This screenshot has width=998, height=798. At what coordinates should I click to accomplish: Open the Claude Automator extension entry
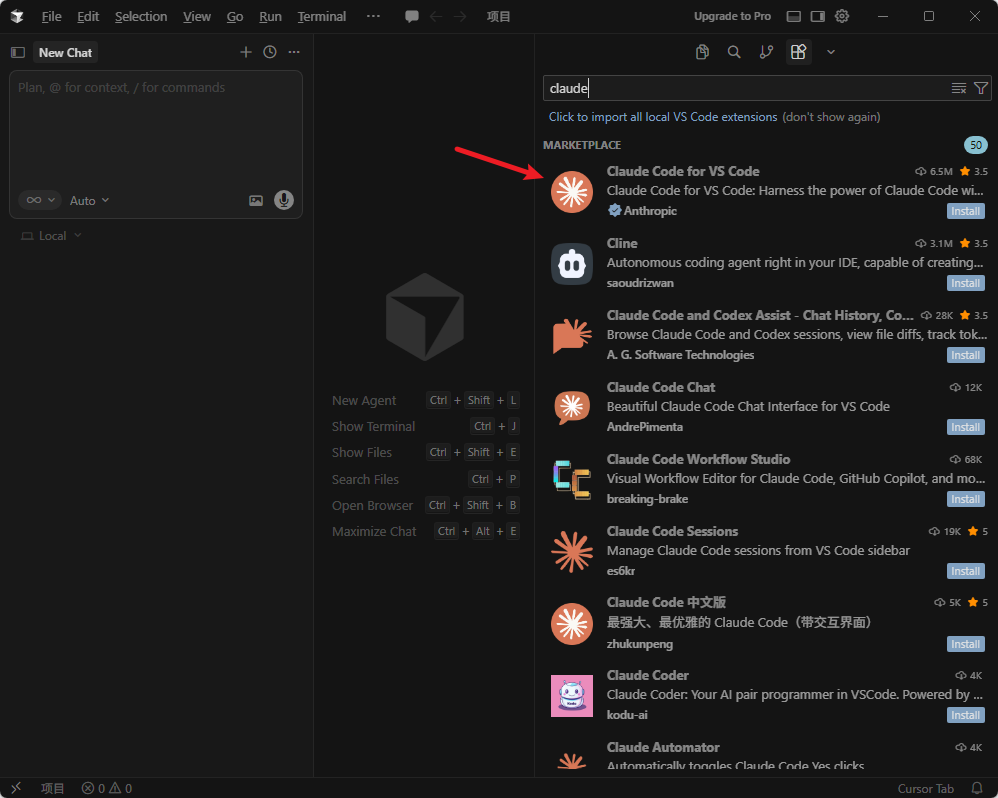click(x=766, y=753)
